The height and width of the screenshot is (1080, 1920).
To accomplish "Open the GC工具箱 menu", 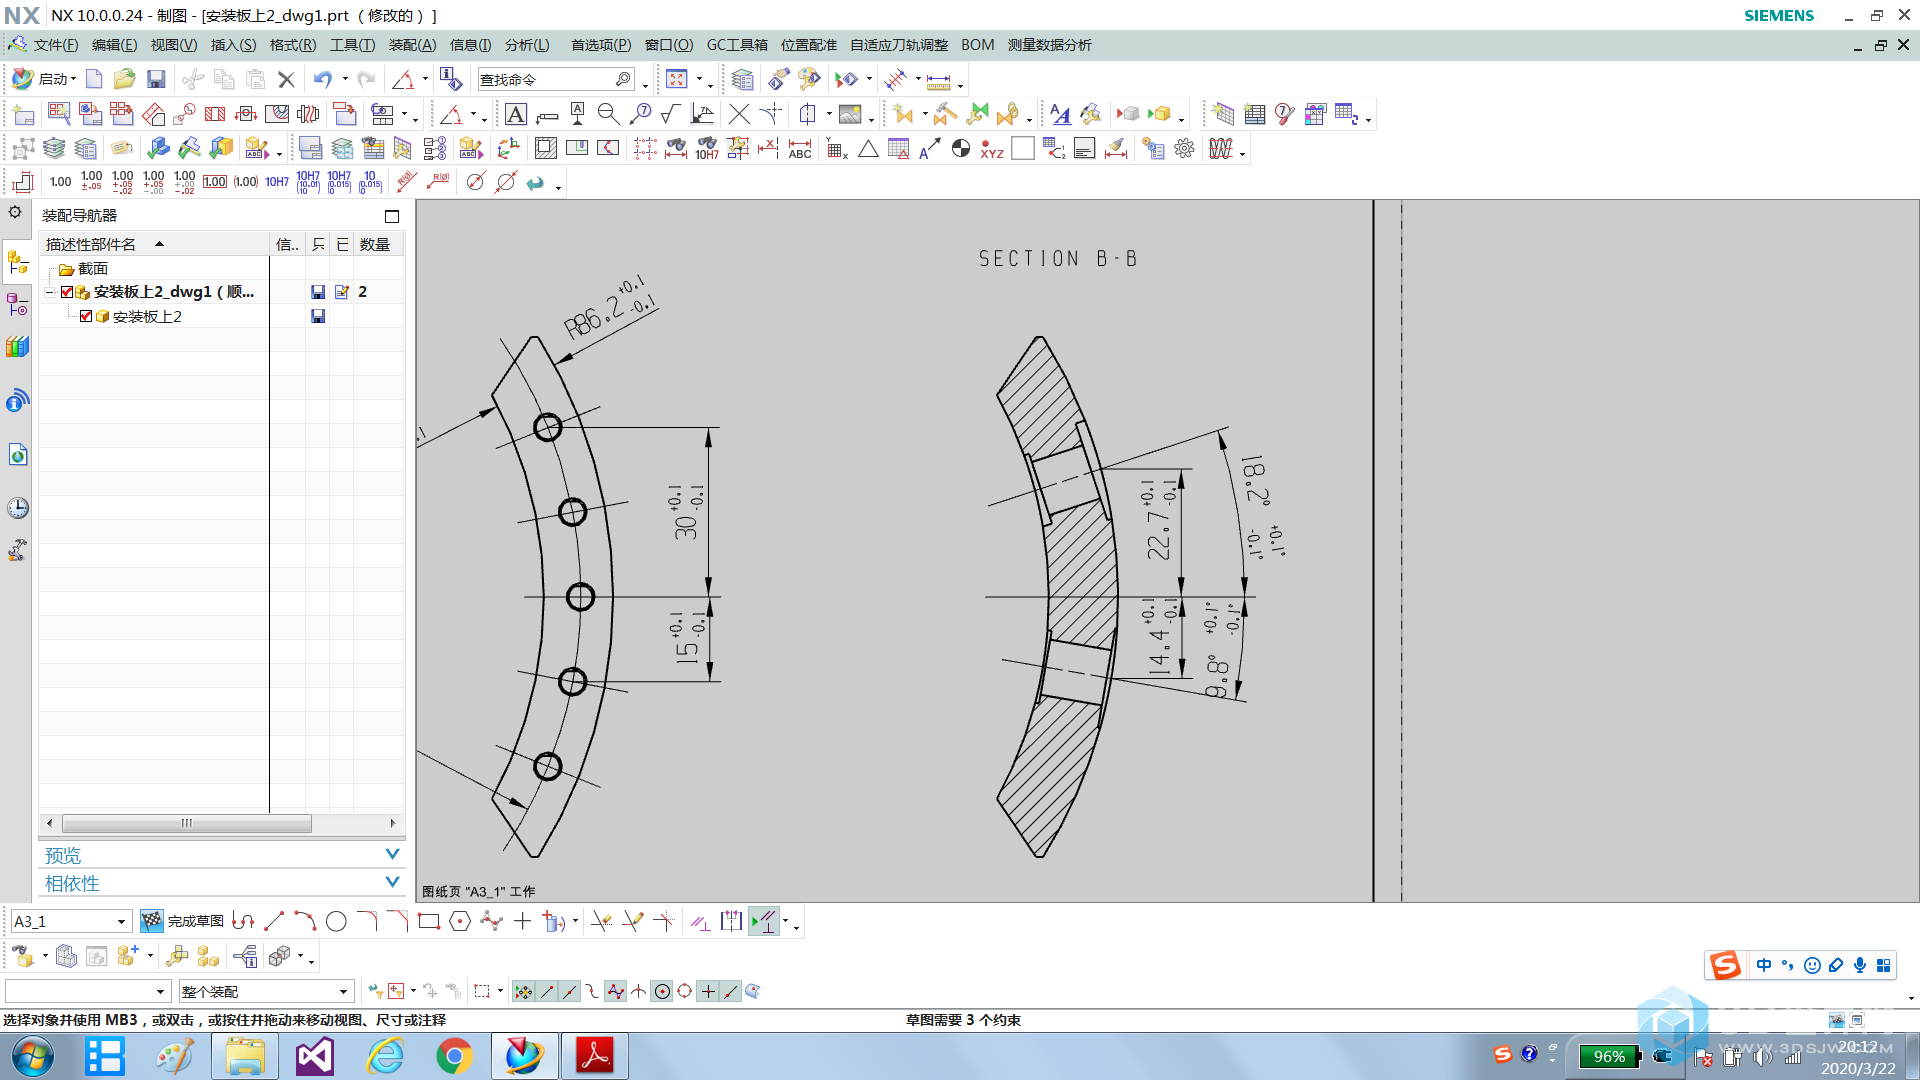I will [x=737, y=45].
